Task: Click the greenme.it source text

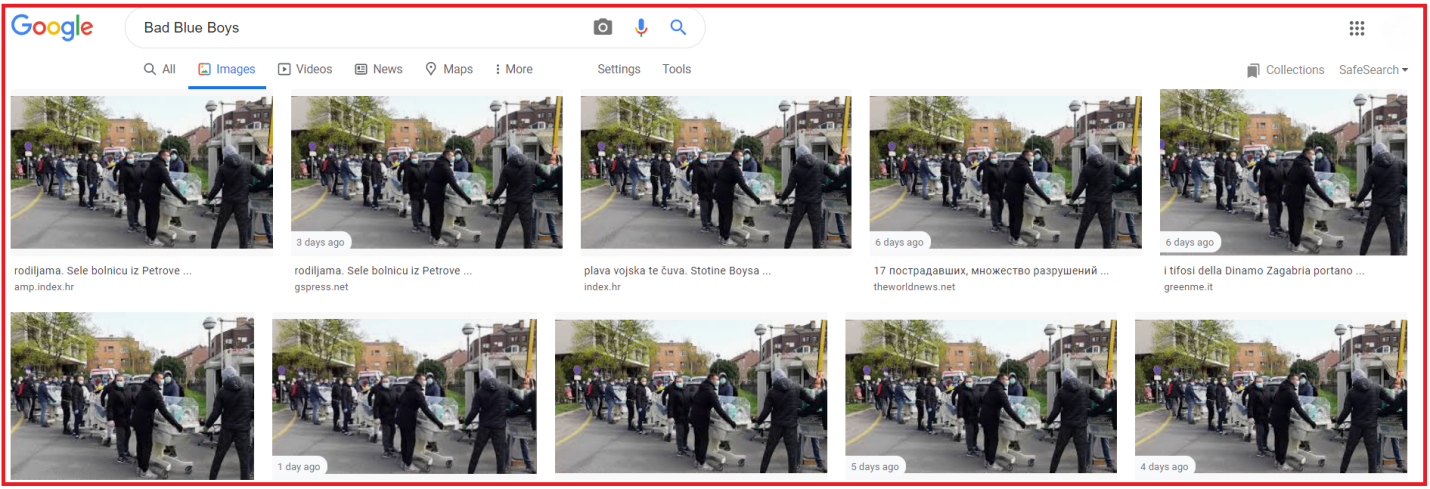Action: tap(1186, 287)
